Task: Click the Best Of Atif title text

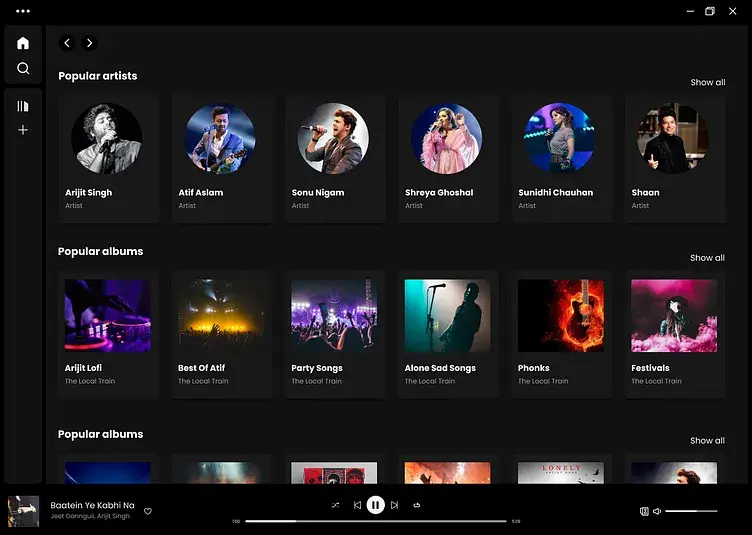Action: click(201, 368)
